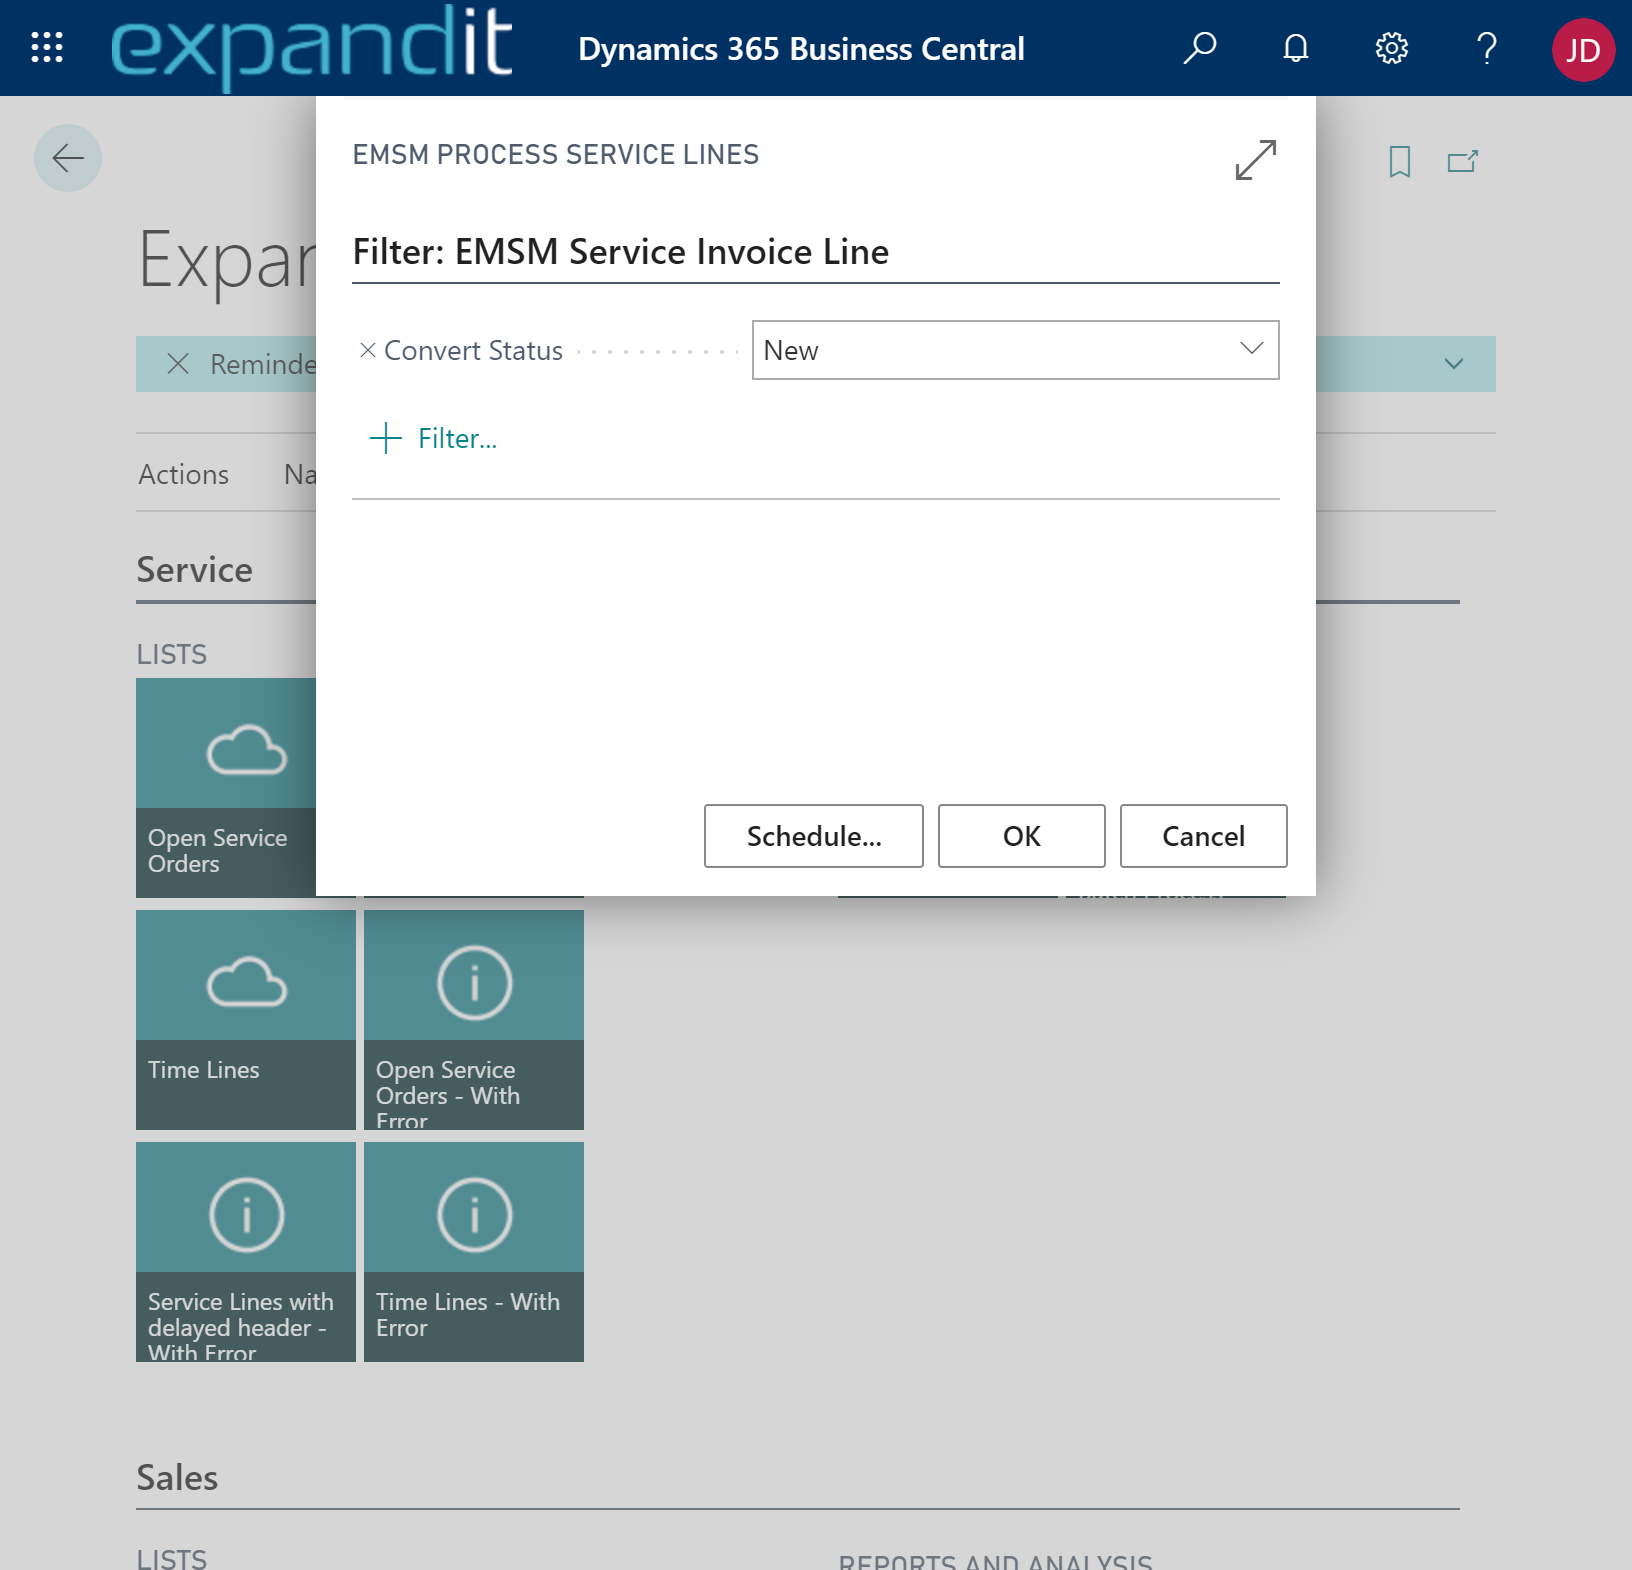The image size is (1632, 1570).
Task: Bookmark this page with the bookmark icon
Action: (1399, 162)
